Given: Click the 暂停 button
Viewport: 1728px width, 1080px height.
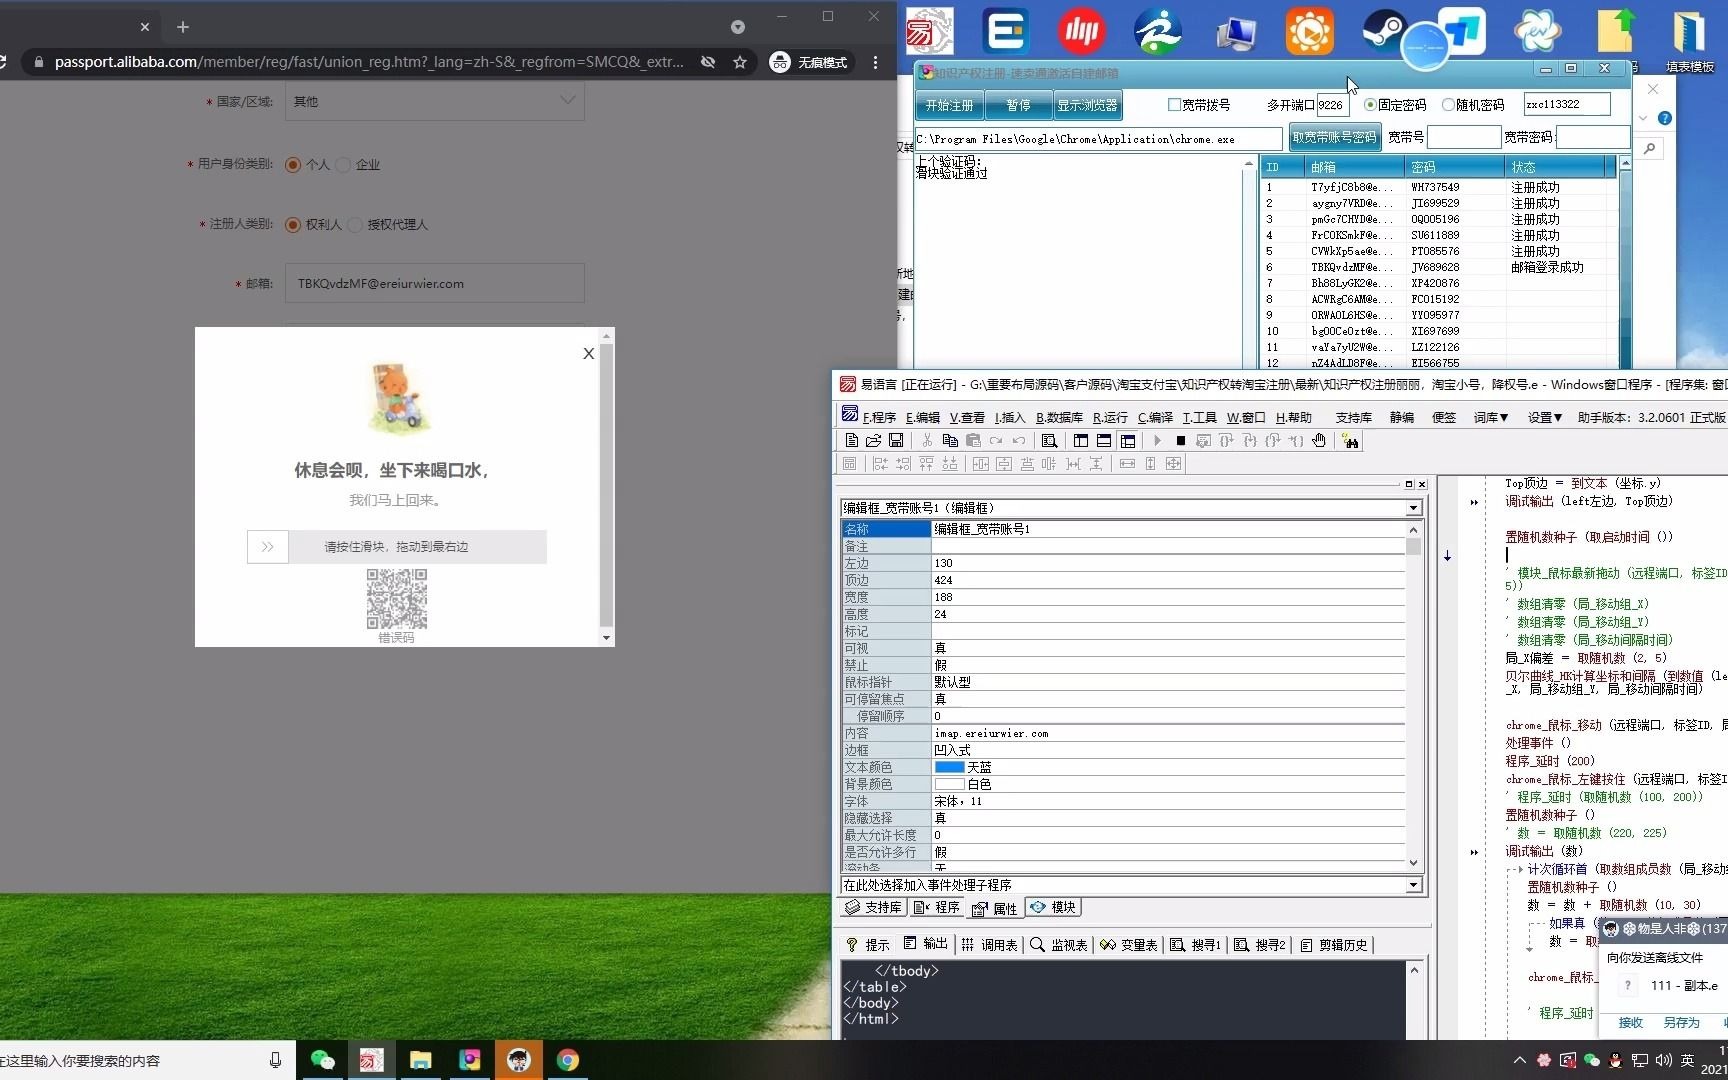Looking at the screenshot, I should (x=1018, y=105).
